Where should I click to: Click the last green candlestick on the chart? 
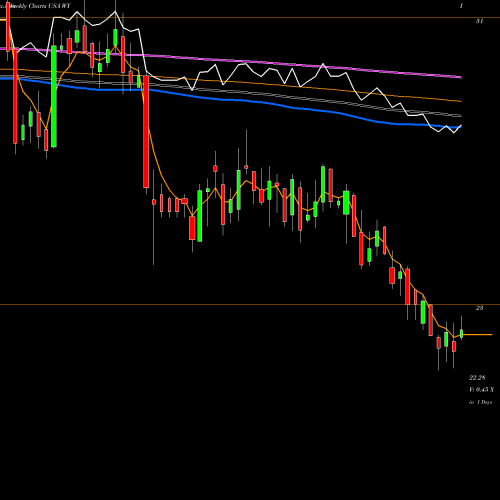tap(462, 333)
